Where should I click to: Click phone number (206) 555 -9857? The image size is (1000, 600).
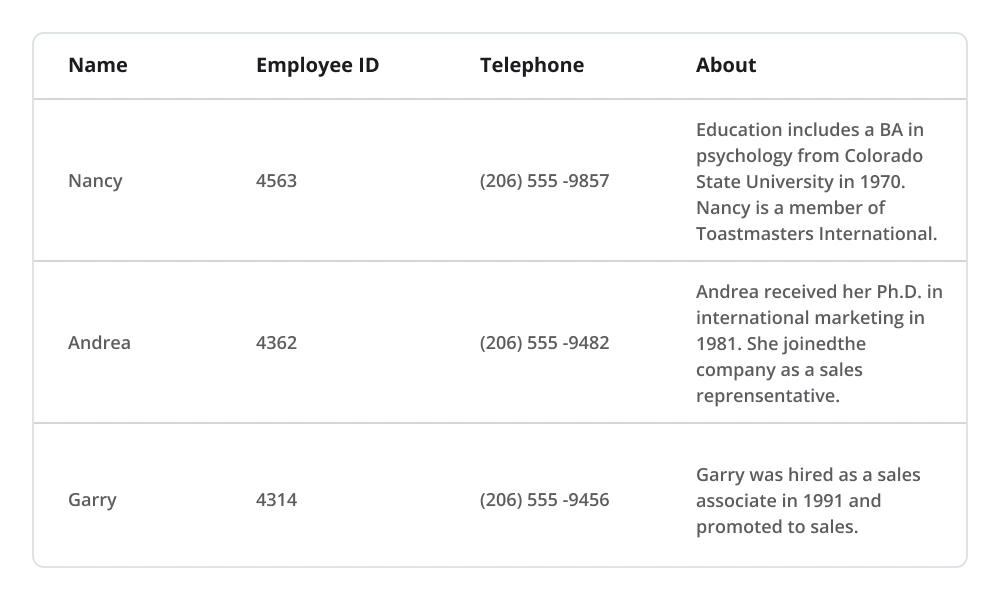point(544,181)
